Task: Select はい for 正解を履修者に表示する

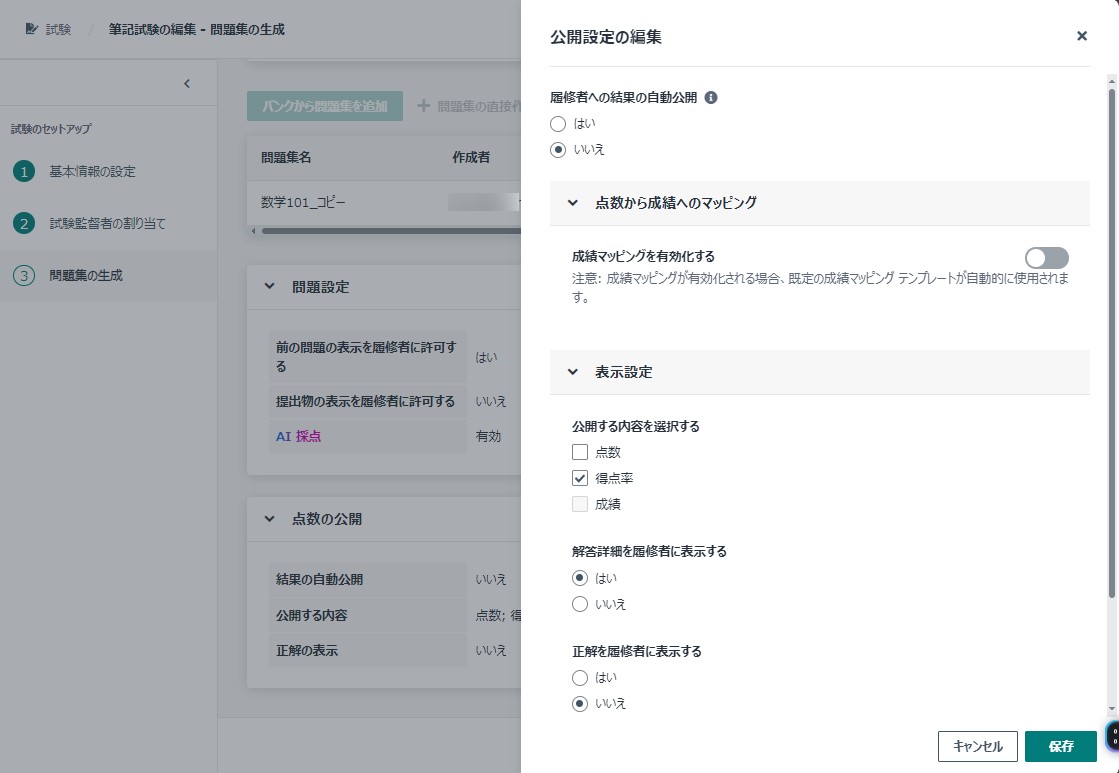Action: (579, 677)
